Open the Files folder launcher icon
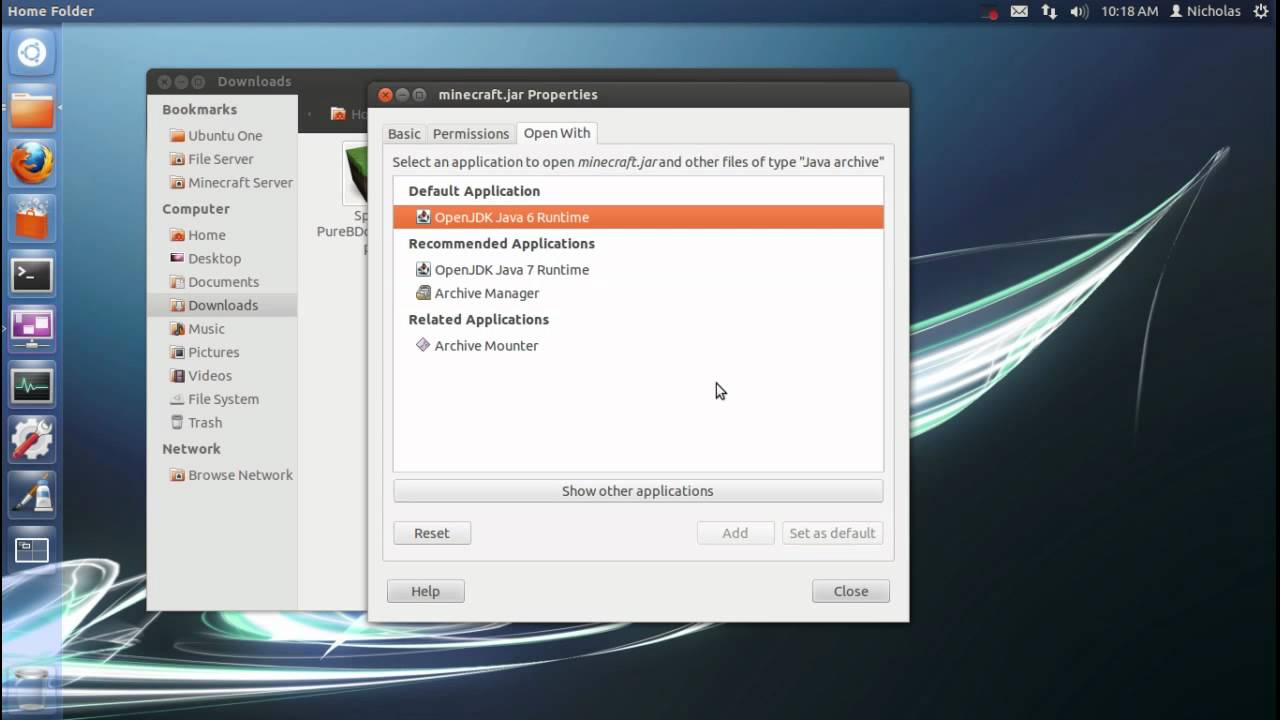The height and width of the screenshot is (720, 1280). (x=31, y=108)
